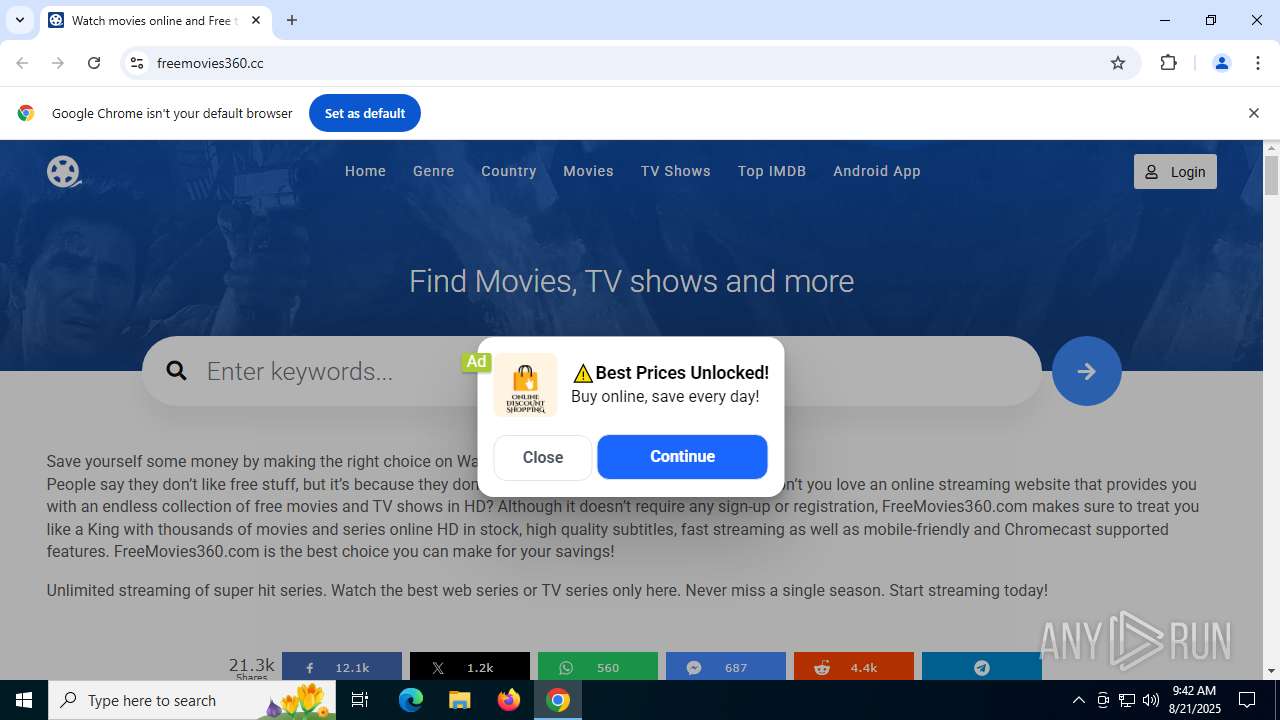Image resolution: width=1280 pixels, height=720 pixels.
Task: Open the notification center
Action: tap(1247, 700)
